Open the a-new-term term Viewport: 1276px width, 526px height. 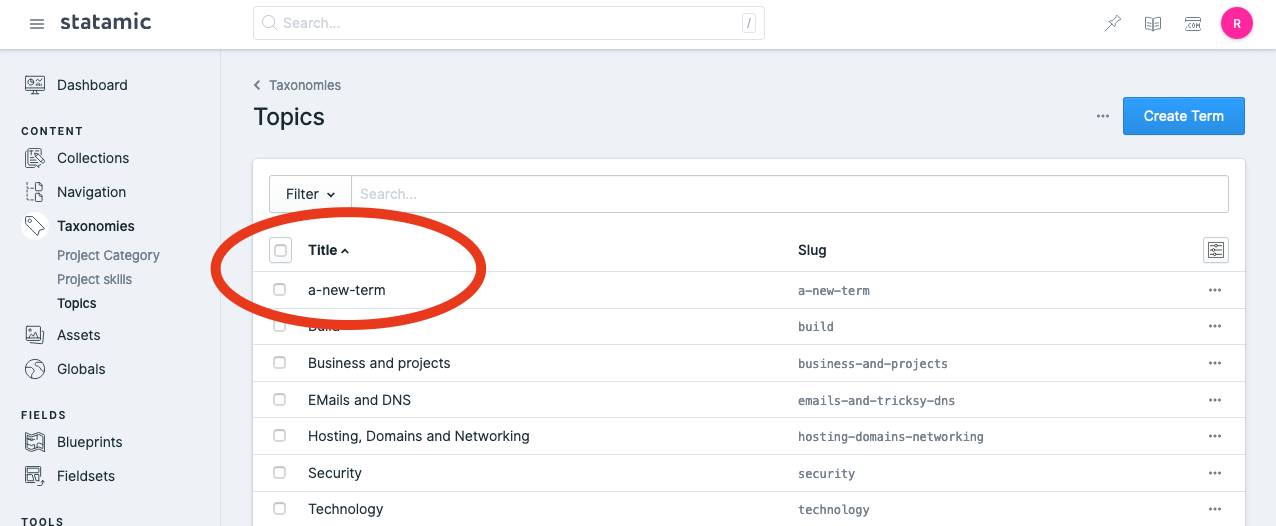[x=346, y=290]
